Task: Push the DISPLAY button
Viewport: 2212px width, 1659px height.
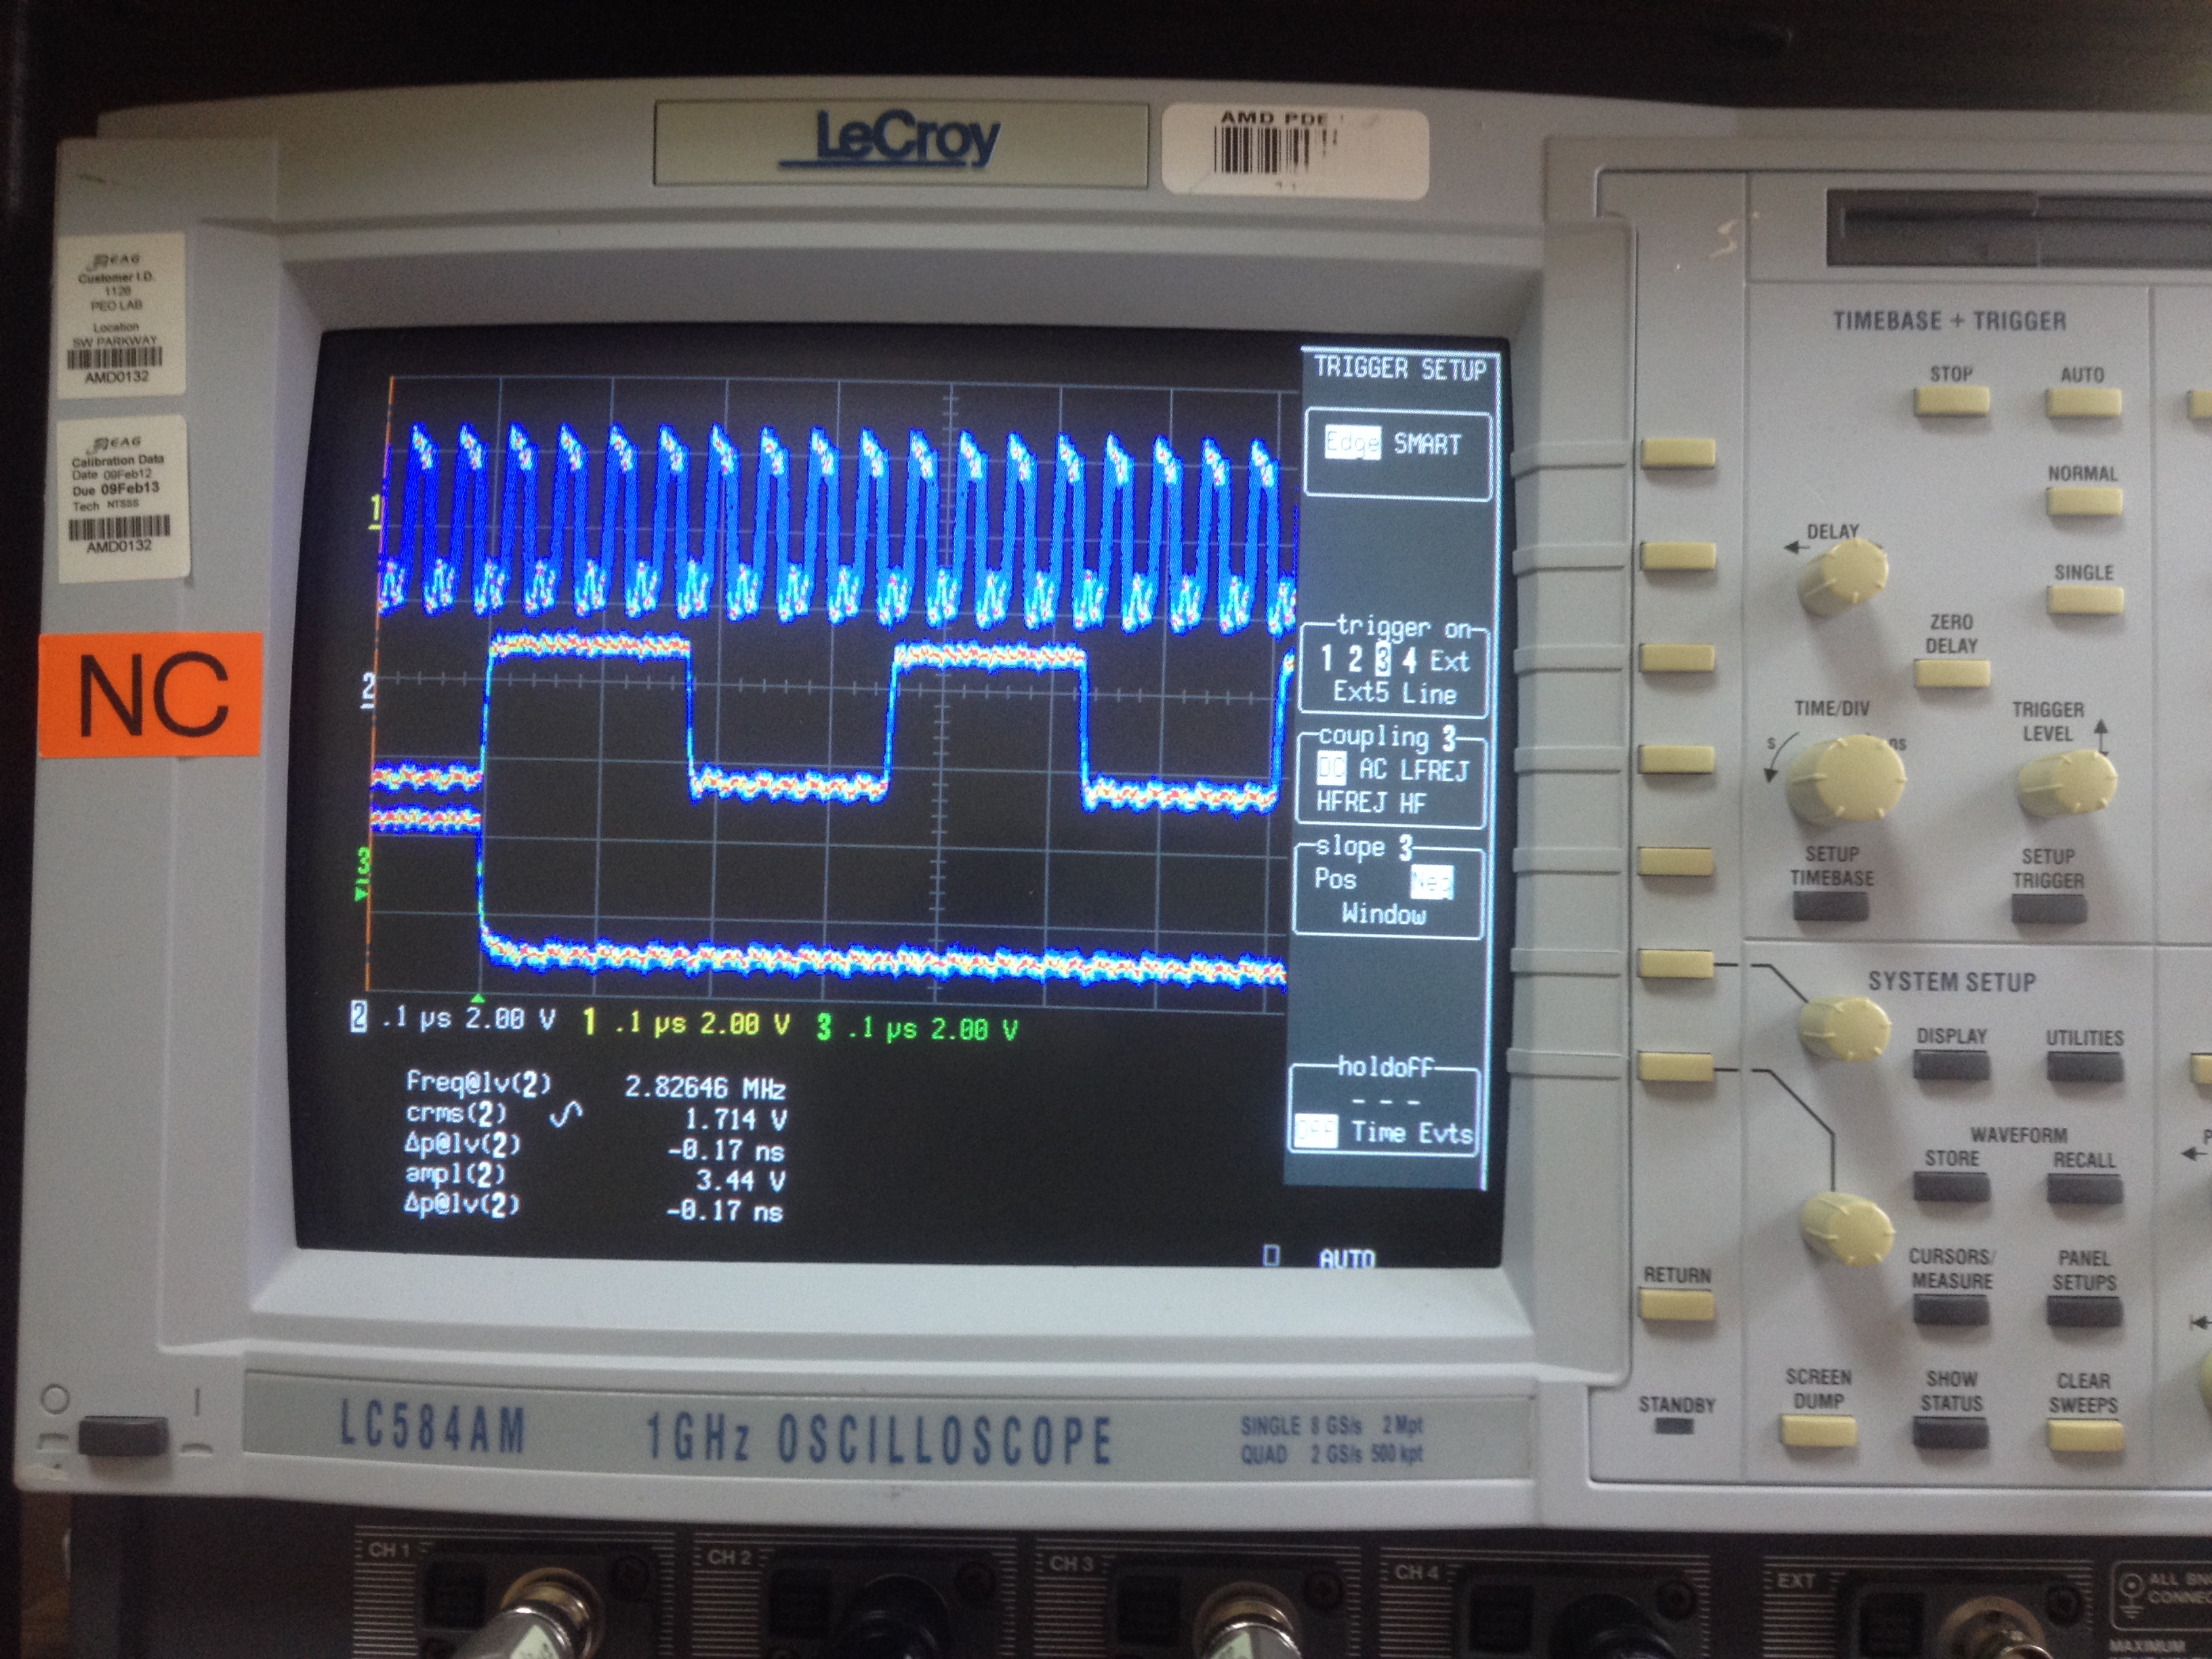Action: pyautogui.click(x=1951, y=1066)
